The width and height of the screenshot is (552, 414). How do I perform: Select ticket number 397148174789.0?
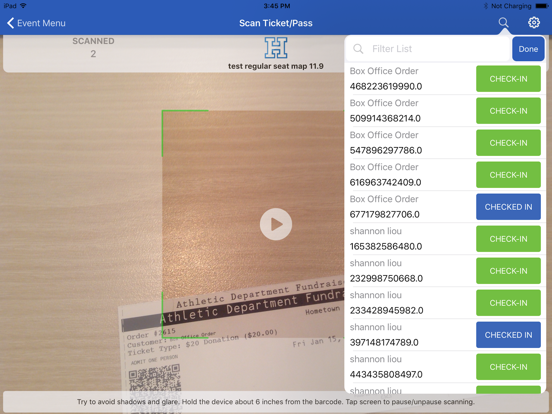click(384, 343)
